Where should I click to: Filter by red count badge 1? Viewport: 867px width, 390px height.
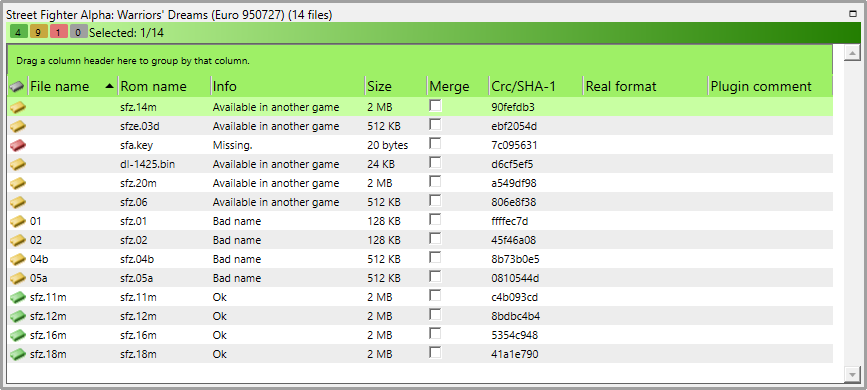tap(59, 32)
